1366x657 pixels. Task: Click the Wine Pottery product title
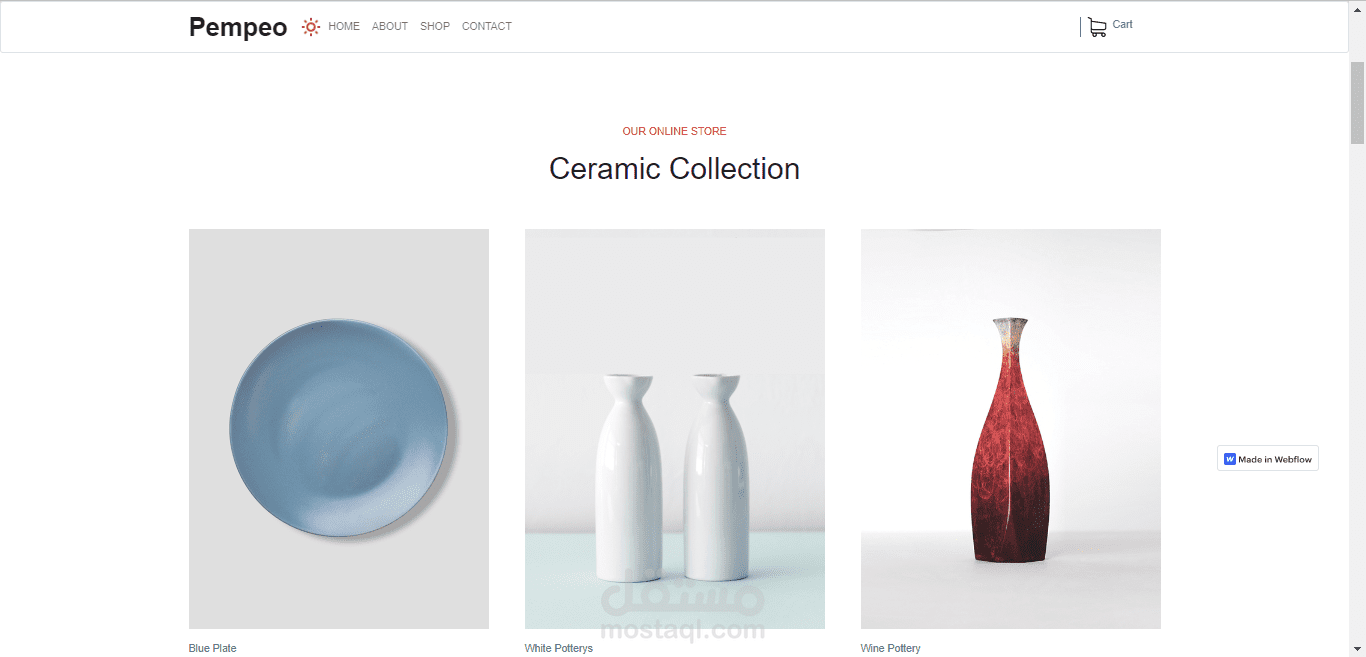coord(891,648)
